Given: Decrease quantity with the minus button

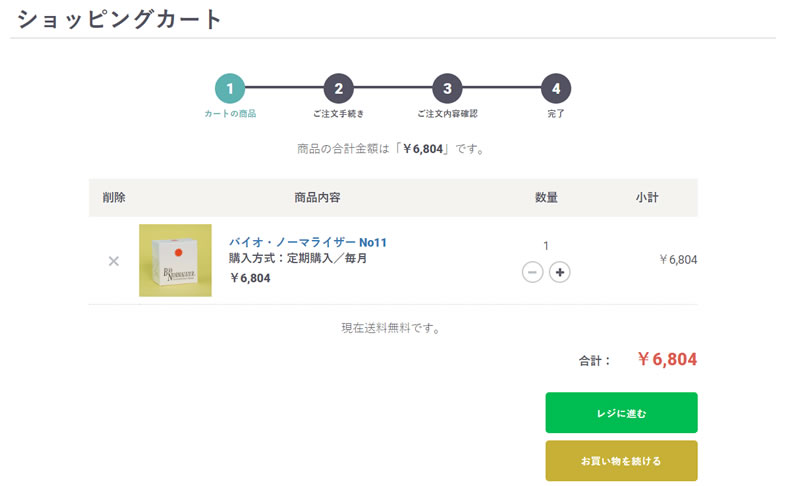Looking at the screenshot, I should click(533, 272).
